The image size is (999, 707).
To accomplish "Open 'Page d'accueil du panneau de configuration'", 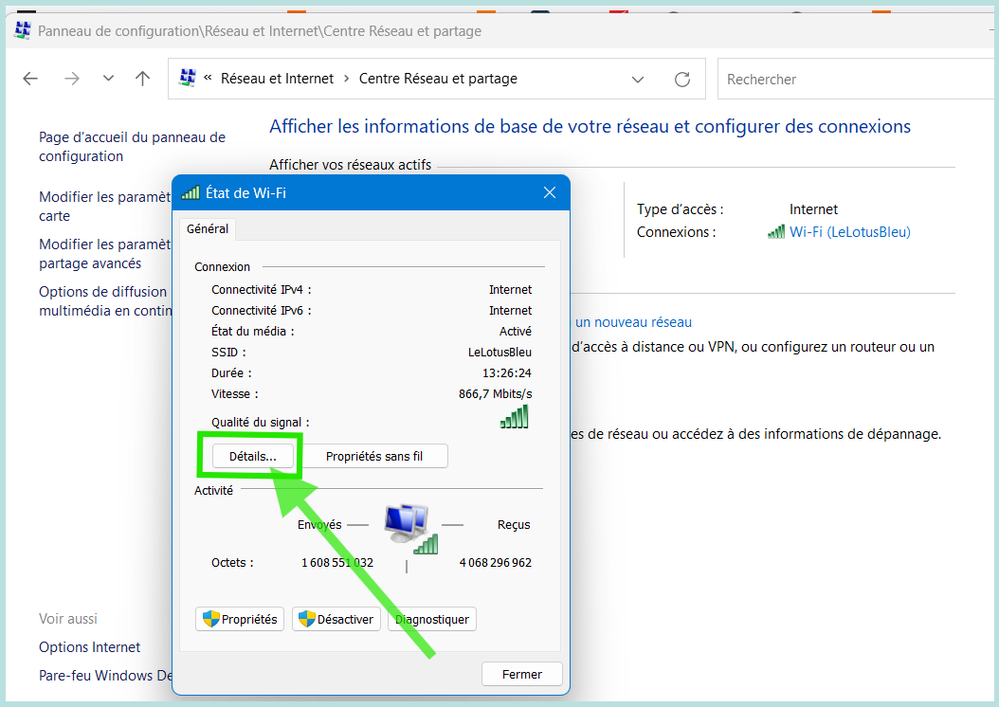I will (132, 146).
